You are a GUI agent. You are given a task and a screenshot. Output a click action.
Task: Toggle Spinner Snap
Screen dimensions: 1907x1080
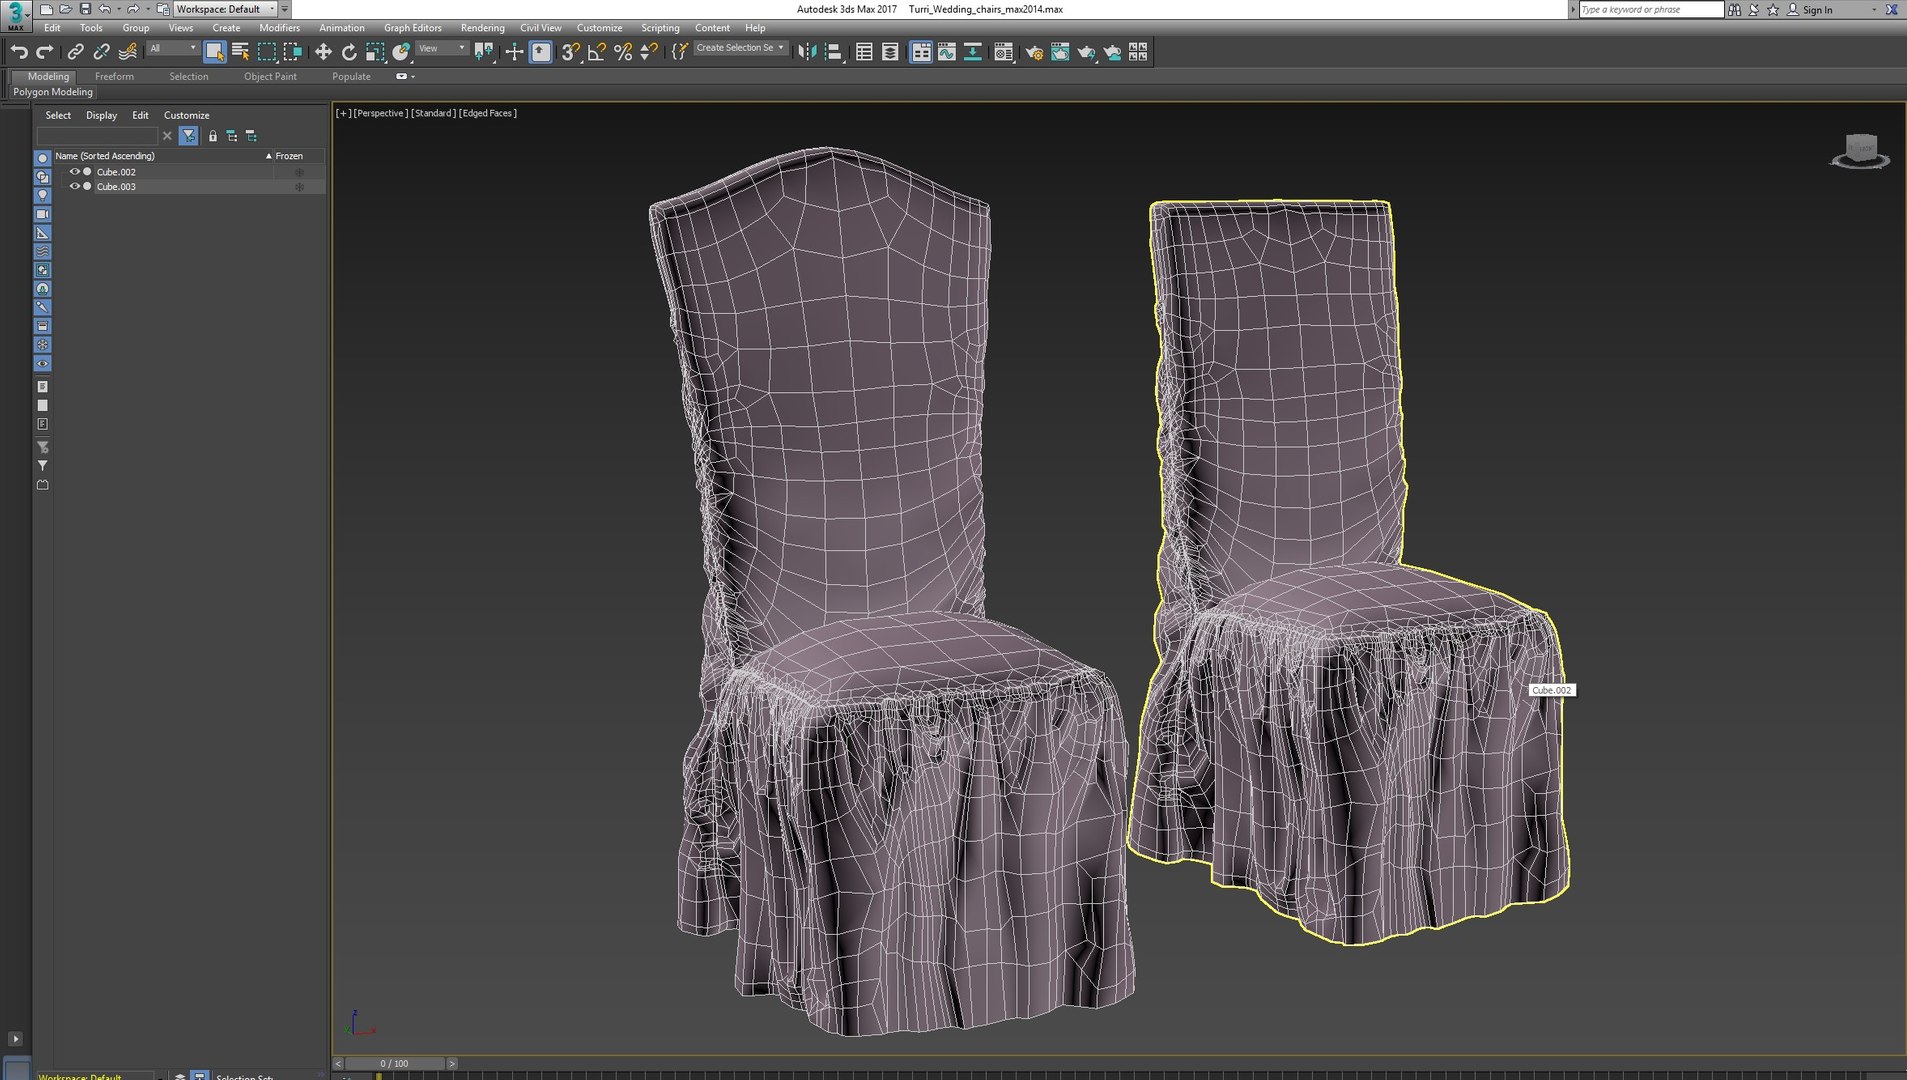point(649,52)
